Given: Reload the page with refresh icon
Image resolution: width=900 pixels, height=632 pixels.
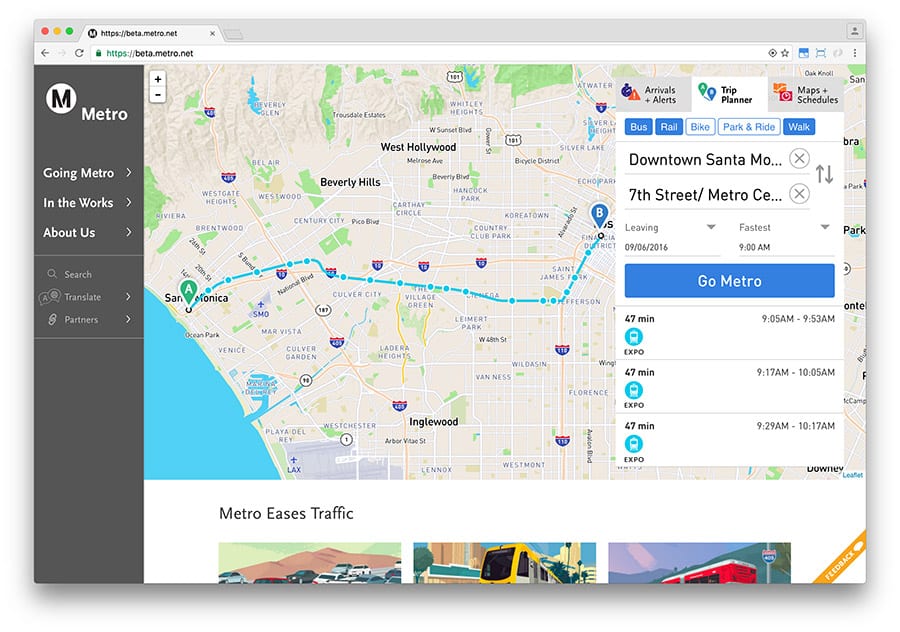Looking at the screenshot, I should point(79,53).
